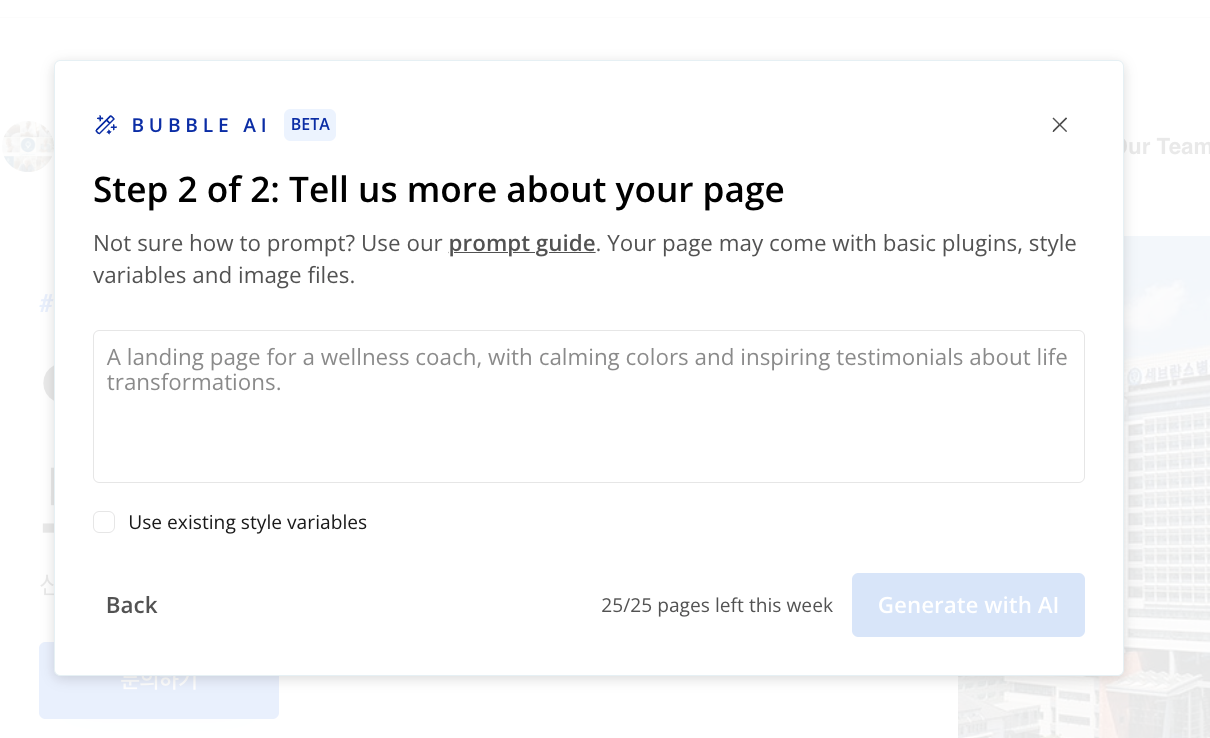Click the "25/25 pages left this week" counter
This screenshot has height=738, width=1210.
point(717,605)
